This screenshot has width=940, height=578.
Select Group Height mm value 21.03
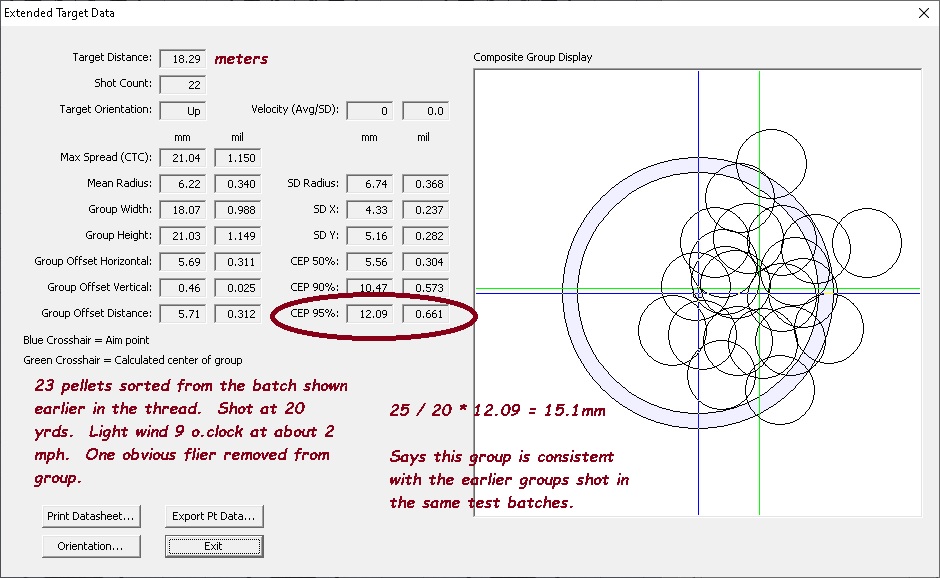pos(183,236)
